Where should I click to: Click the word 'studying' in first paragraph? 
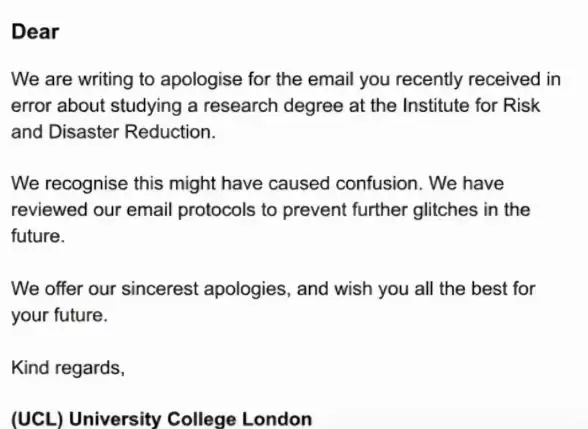click(x=146, y=106)
